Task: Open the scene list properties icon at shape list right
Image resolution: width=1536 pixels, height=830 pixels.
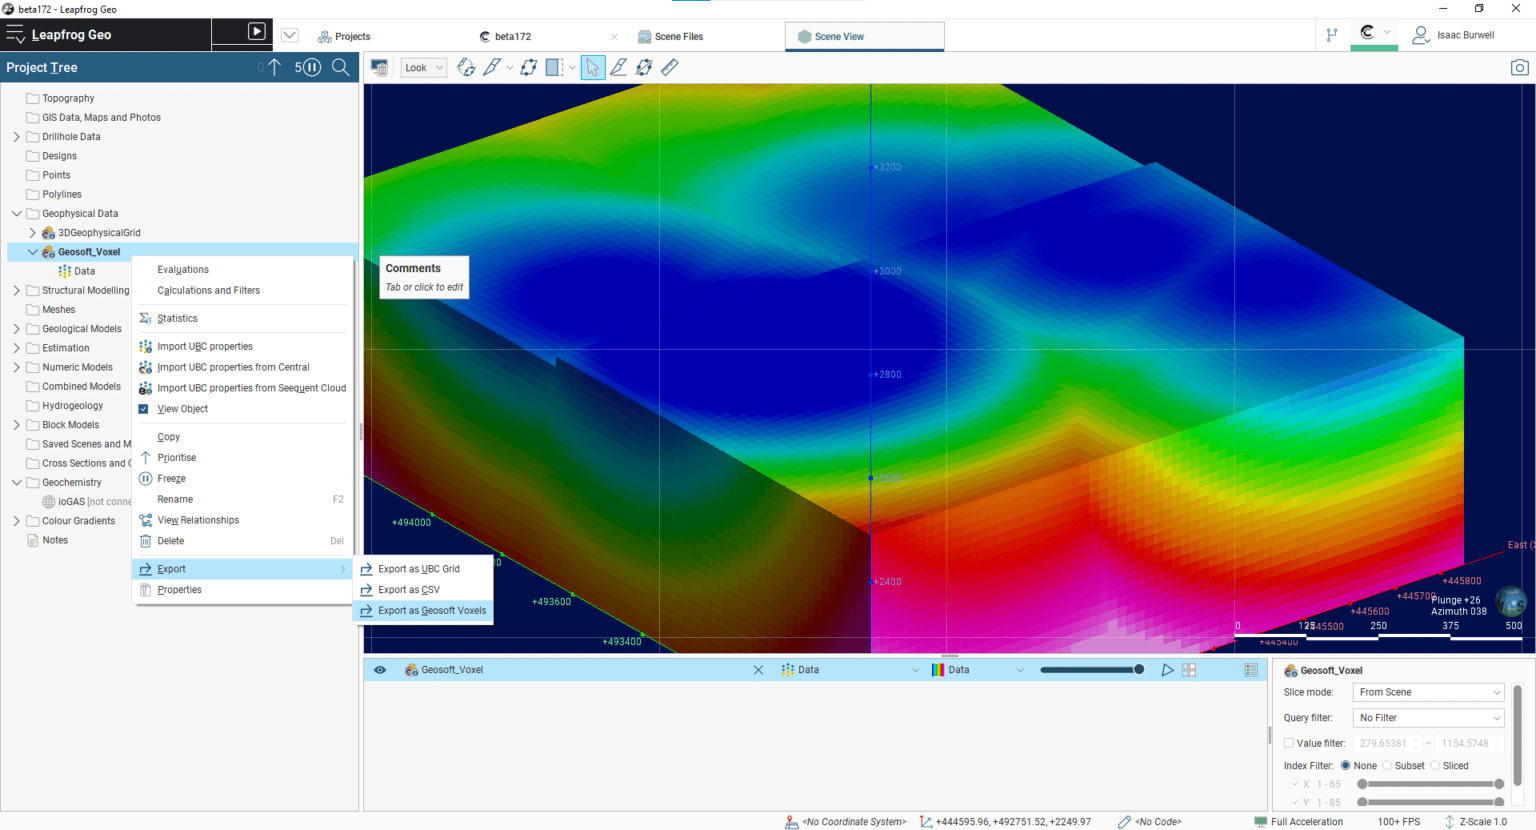Action: pyautogui.click(x=1251, y=669)
